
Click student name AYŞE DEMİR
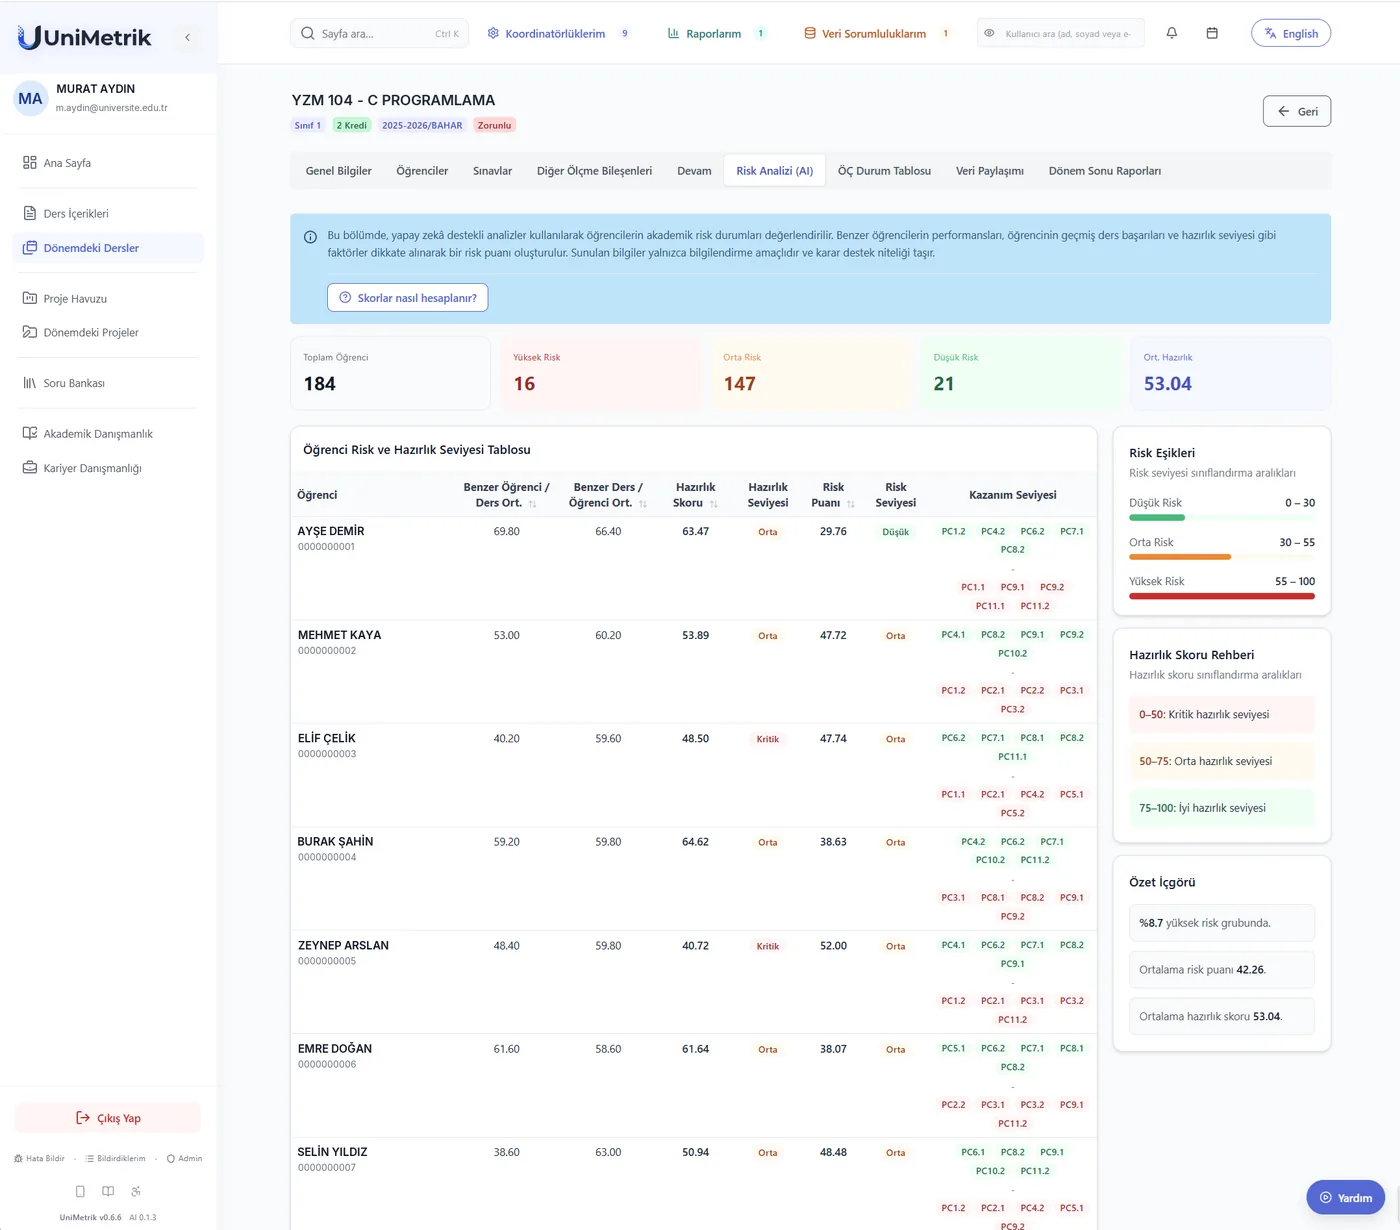pos(331,531)
